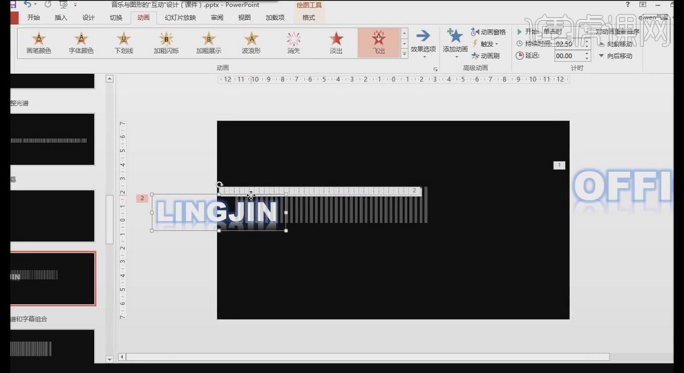
Task: Click the thumbnail pane scrollbar thumb
Action: coord(109,220)
